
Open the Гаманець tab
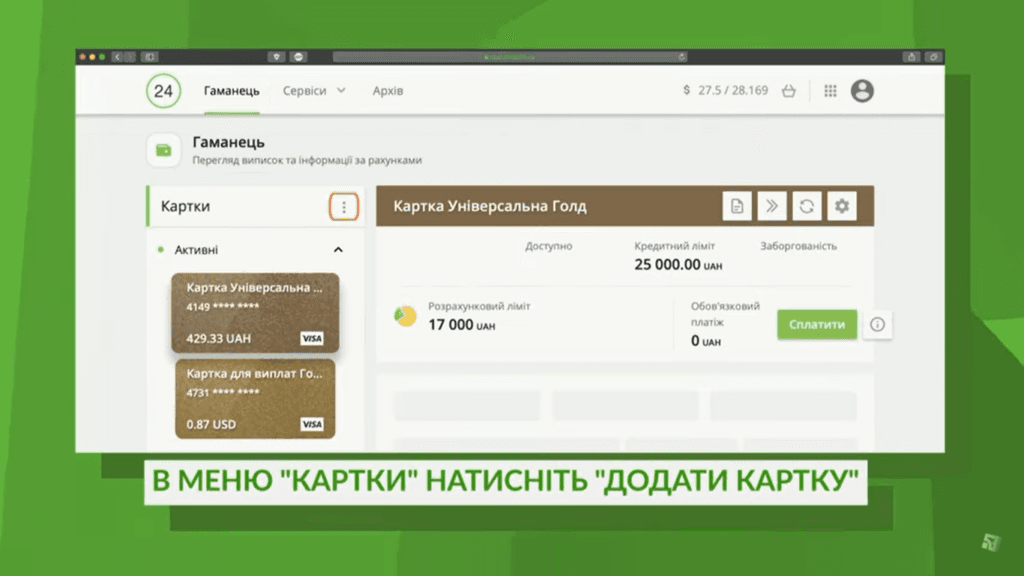[231, 91]
